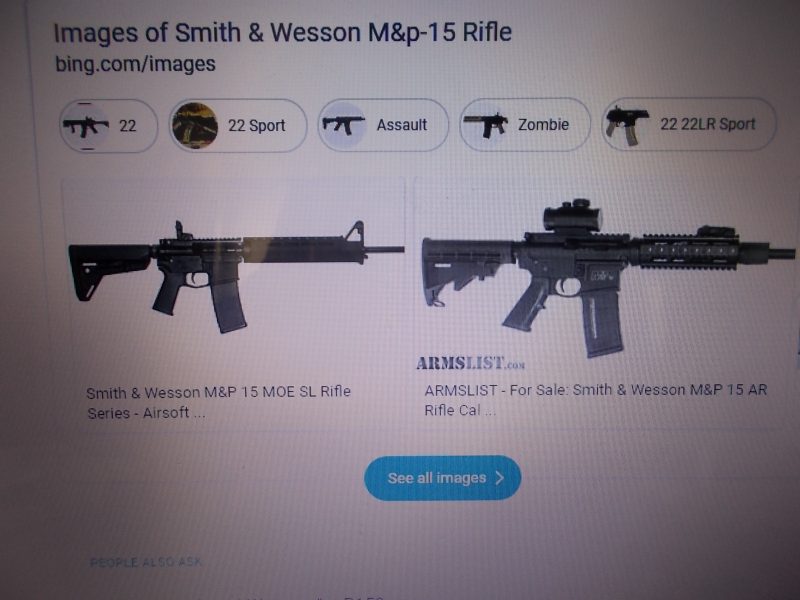Click the rifle icon in 22 chip
This screenshot has height=600, width=800.
tap(85, 126)
